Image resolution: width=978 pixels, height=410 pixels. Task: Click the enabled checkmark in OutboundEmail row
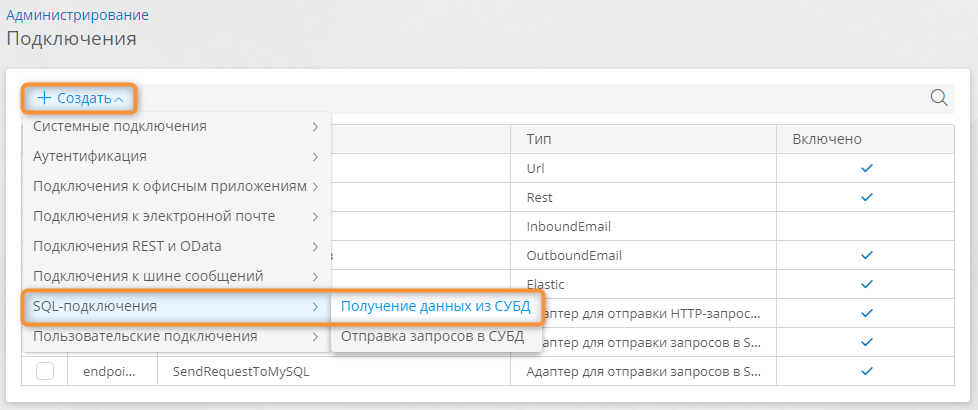pos(866,255)
